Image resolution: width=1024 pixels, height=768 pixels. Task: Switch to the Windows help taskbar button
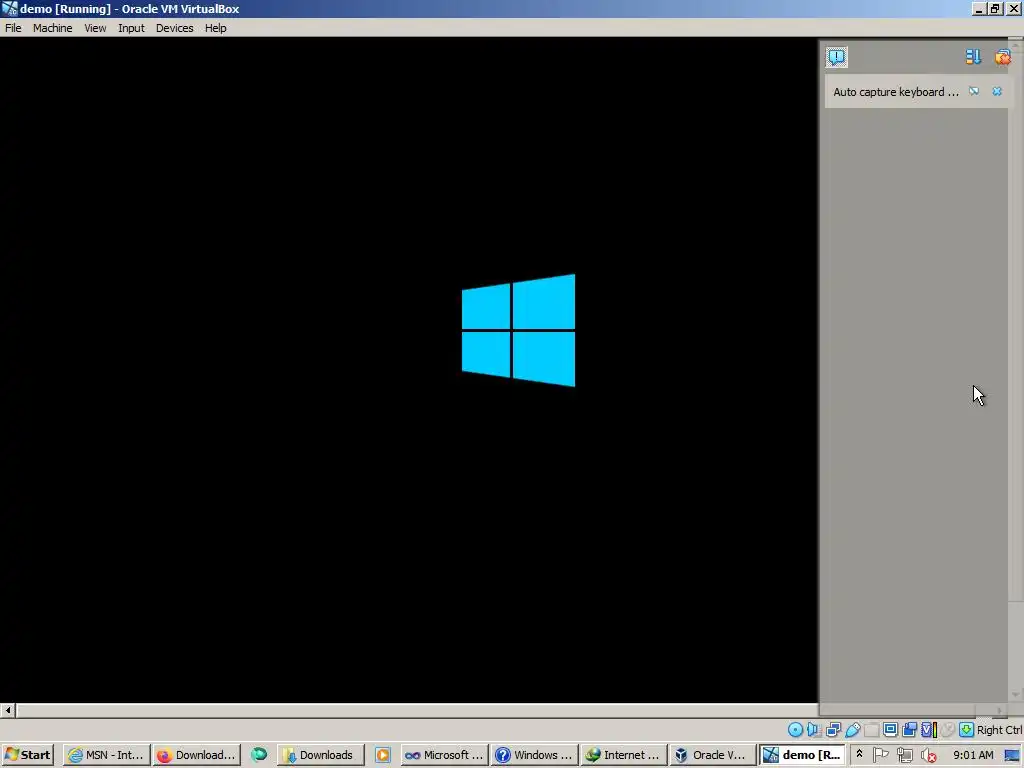[x=534, y=755]
